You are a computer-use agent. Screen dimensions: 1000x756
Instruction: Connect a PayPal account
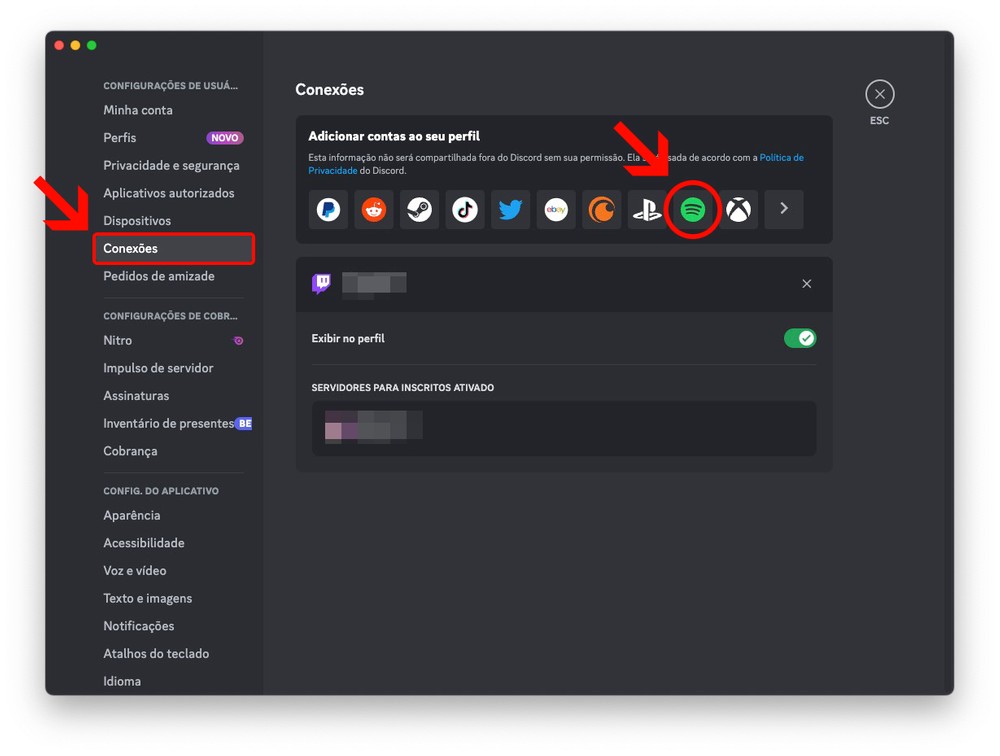coord(328,209)
